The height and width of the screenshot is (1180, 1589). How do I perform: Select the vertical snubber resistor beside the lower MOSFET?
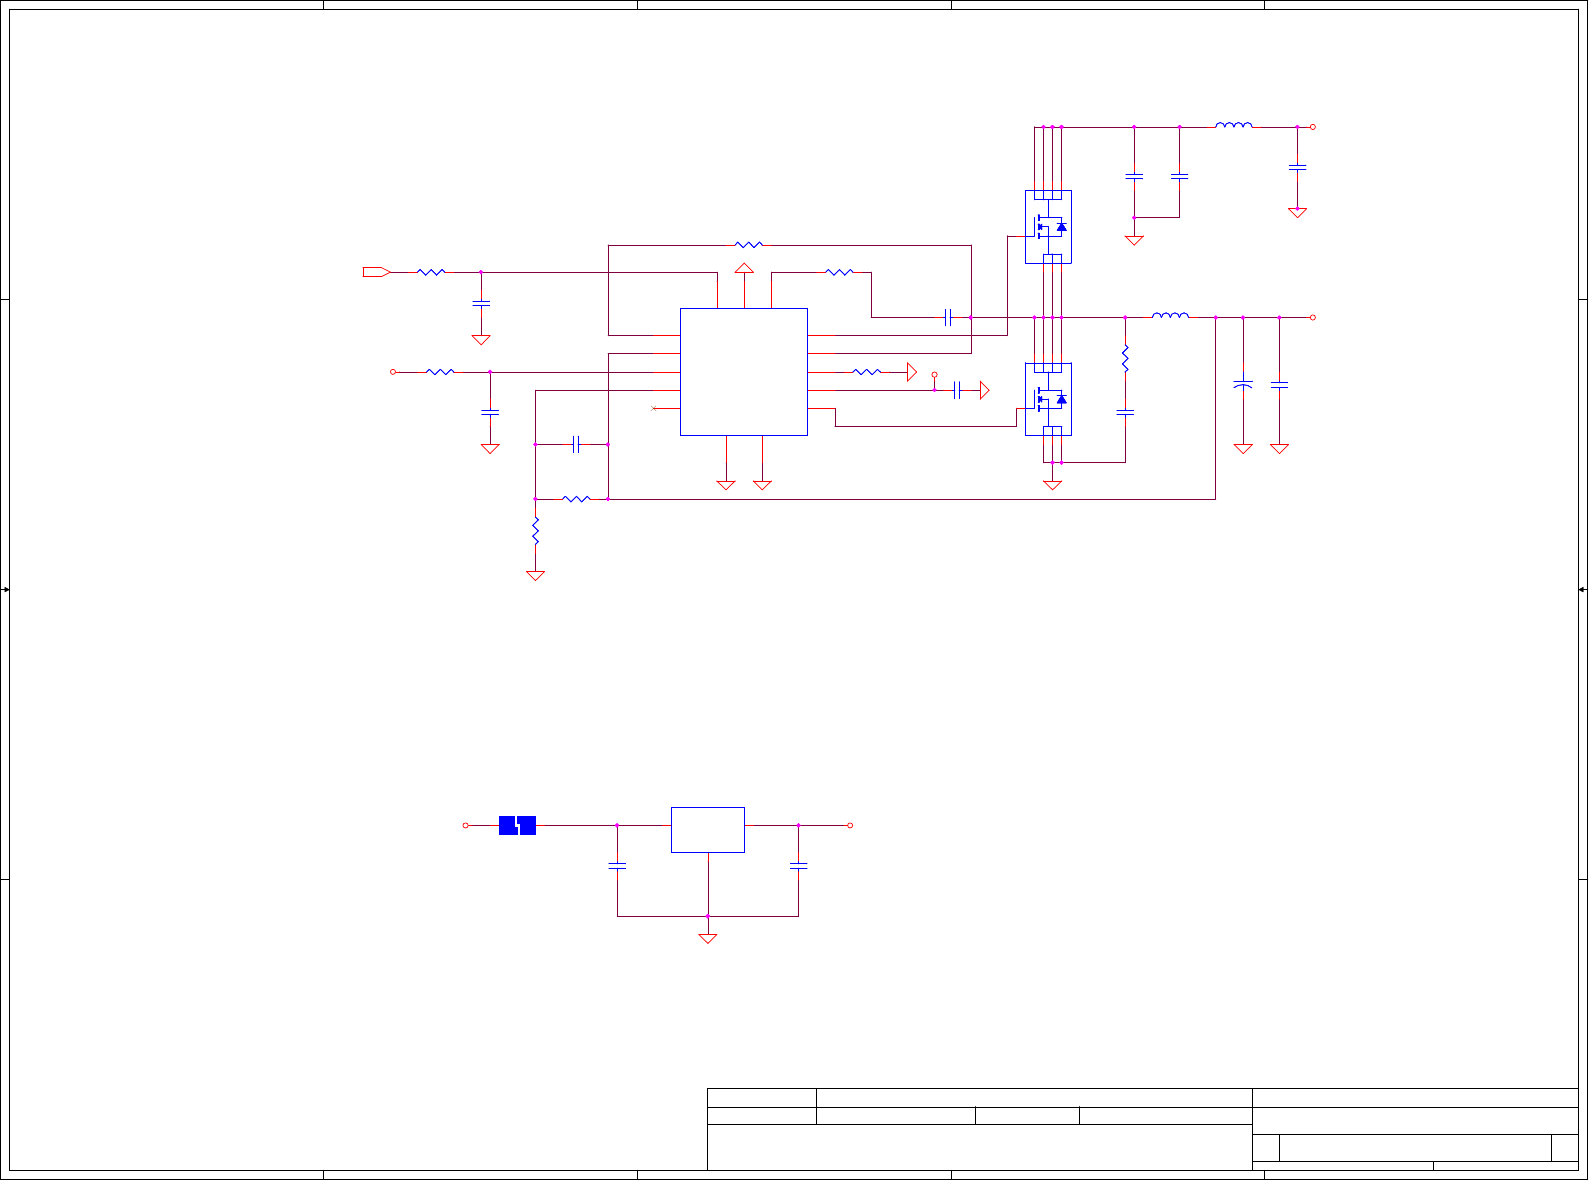[1125, 359]
